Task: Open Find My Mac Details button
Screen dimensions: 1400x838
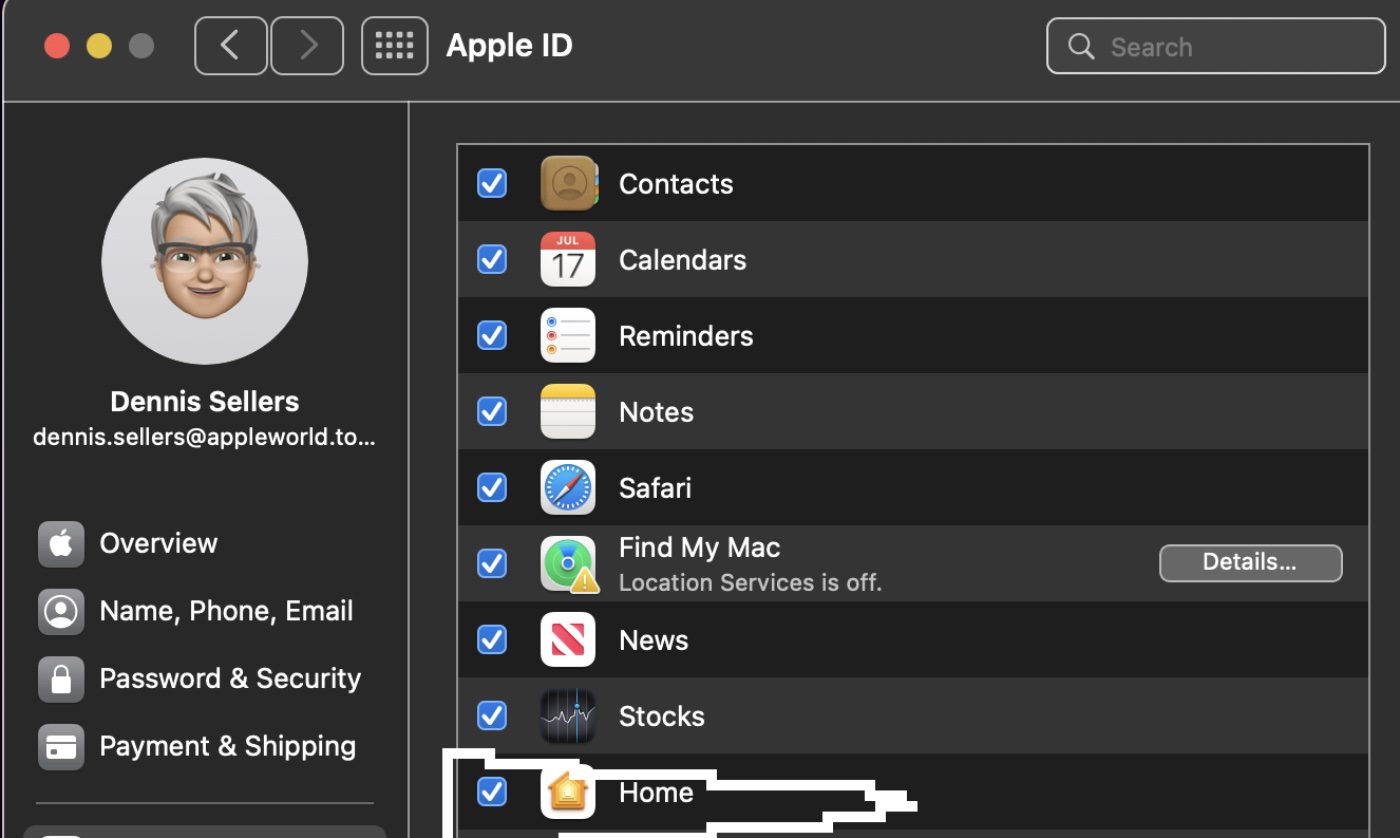Action: pos(1250,563)
